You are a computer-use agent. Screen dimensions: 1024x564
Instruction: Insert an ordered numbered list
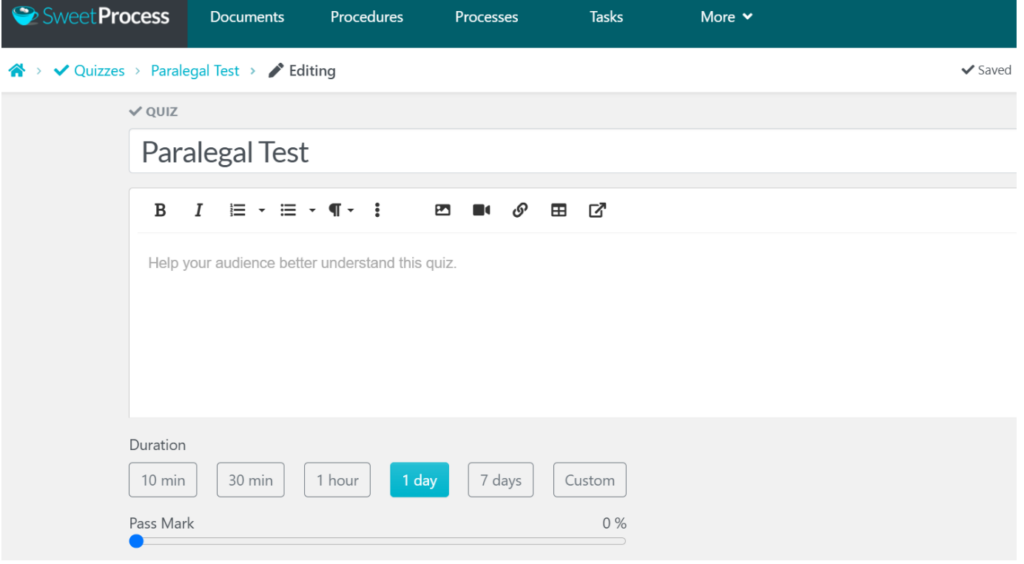(x=237, y=210)
